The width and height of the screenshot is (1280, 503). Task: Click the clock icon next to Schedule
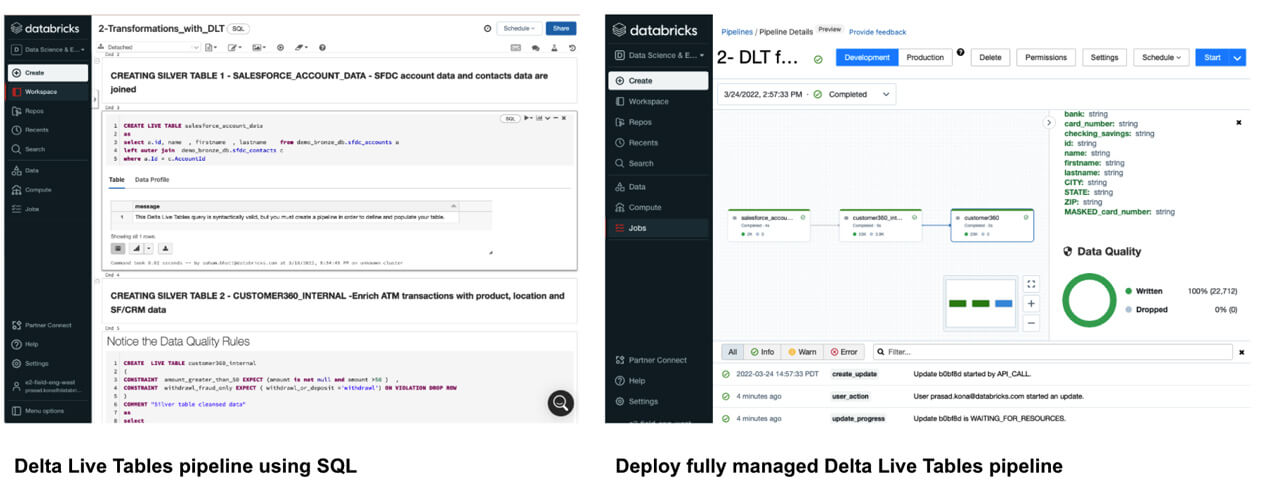(487, 29)
